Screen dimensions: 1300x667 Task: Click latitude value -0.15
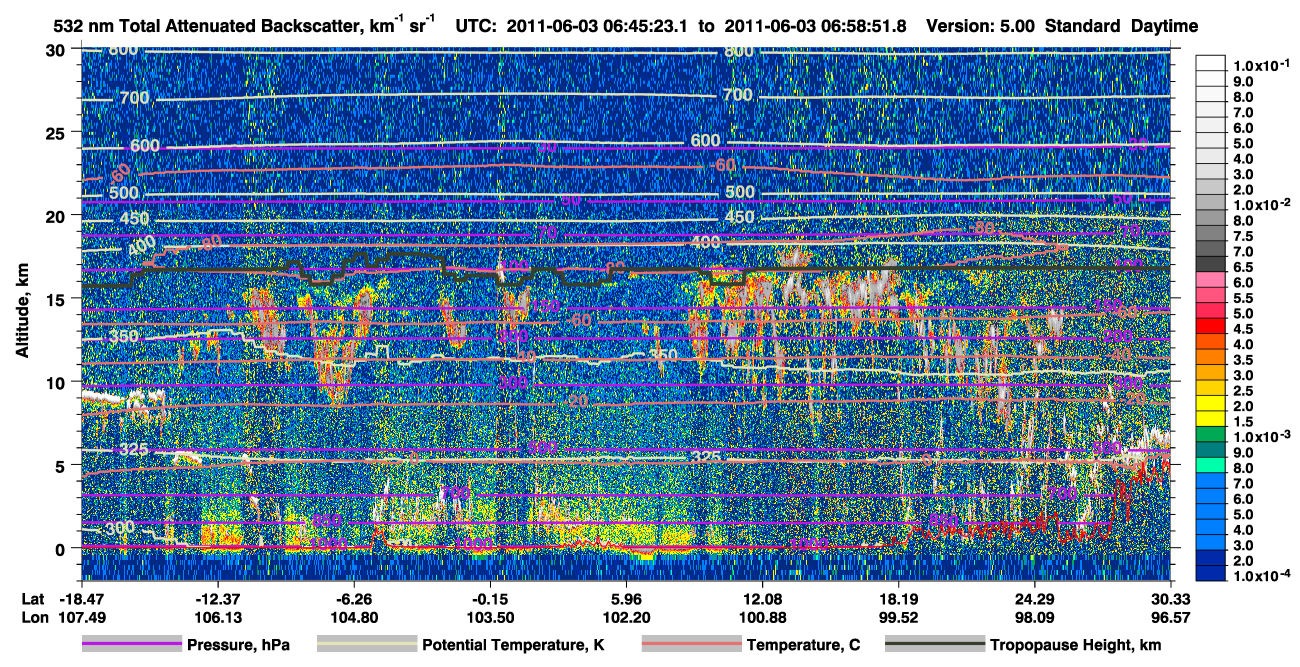pyautogui.click(x=489, y=598)
